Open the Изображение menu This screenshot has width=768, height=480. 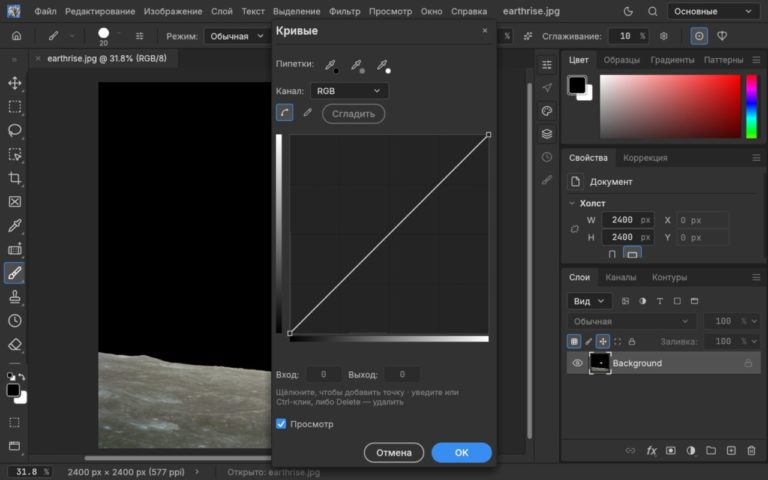coord(173,11)
